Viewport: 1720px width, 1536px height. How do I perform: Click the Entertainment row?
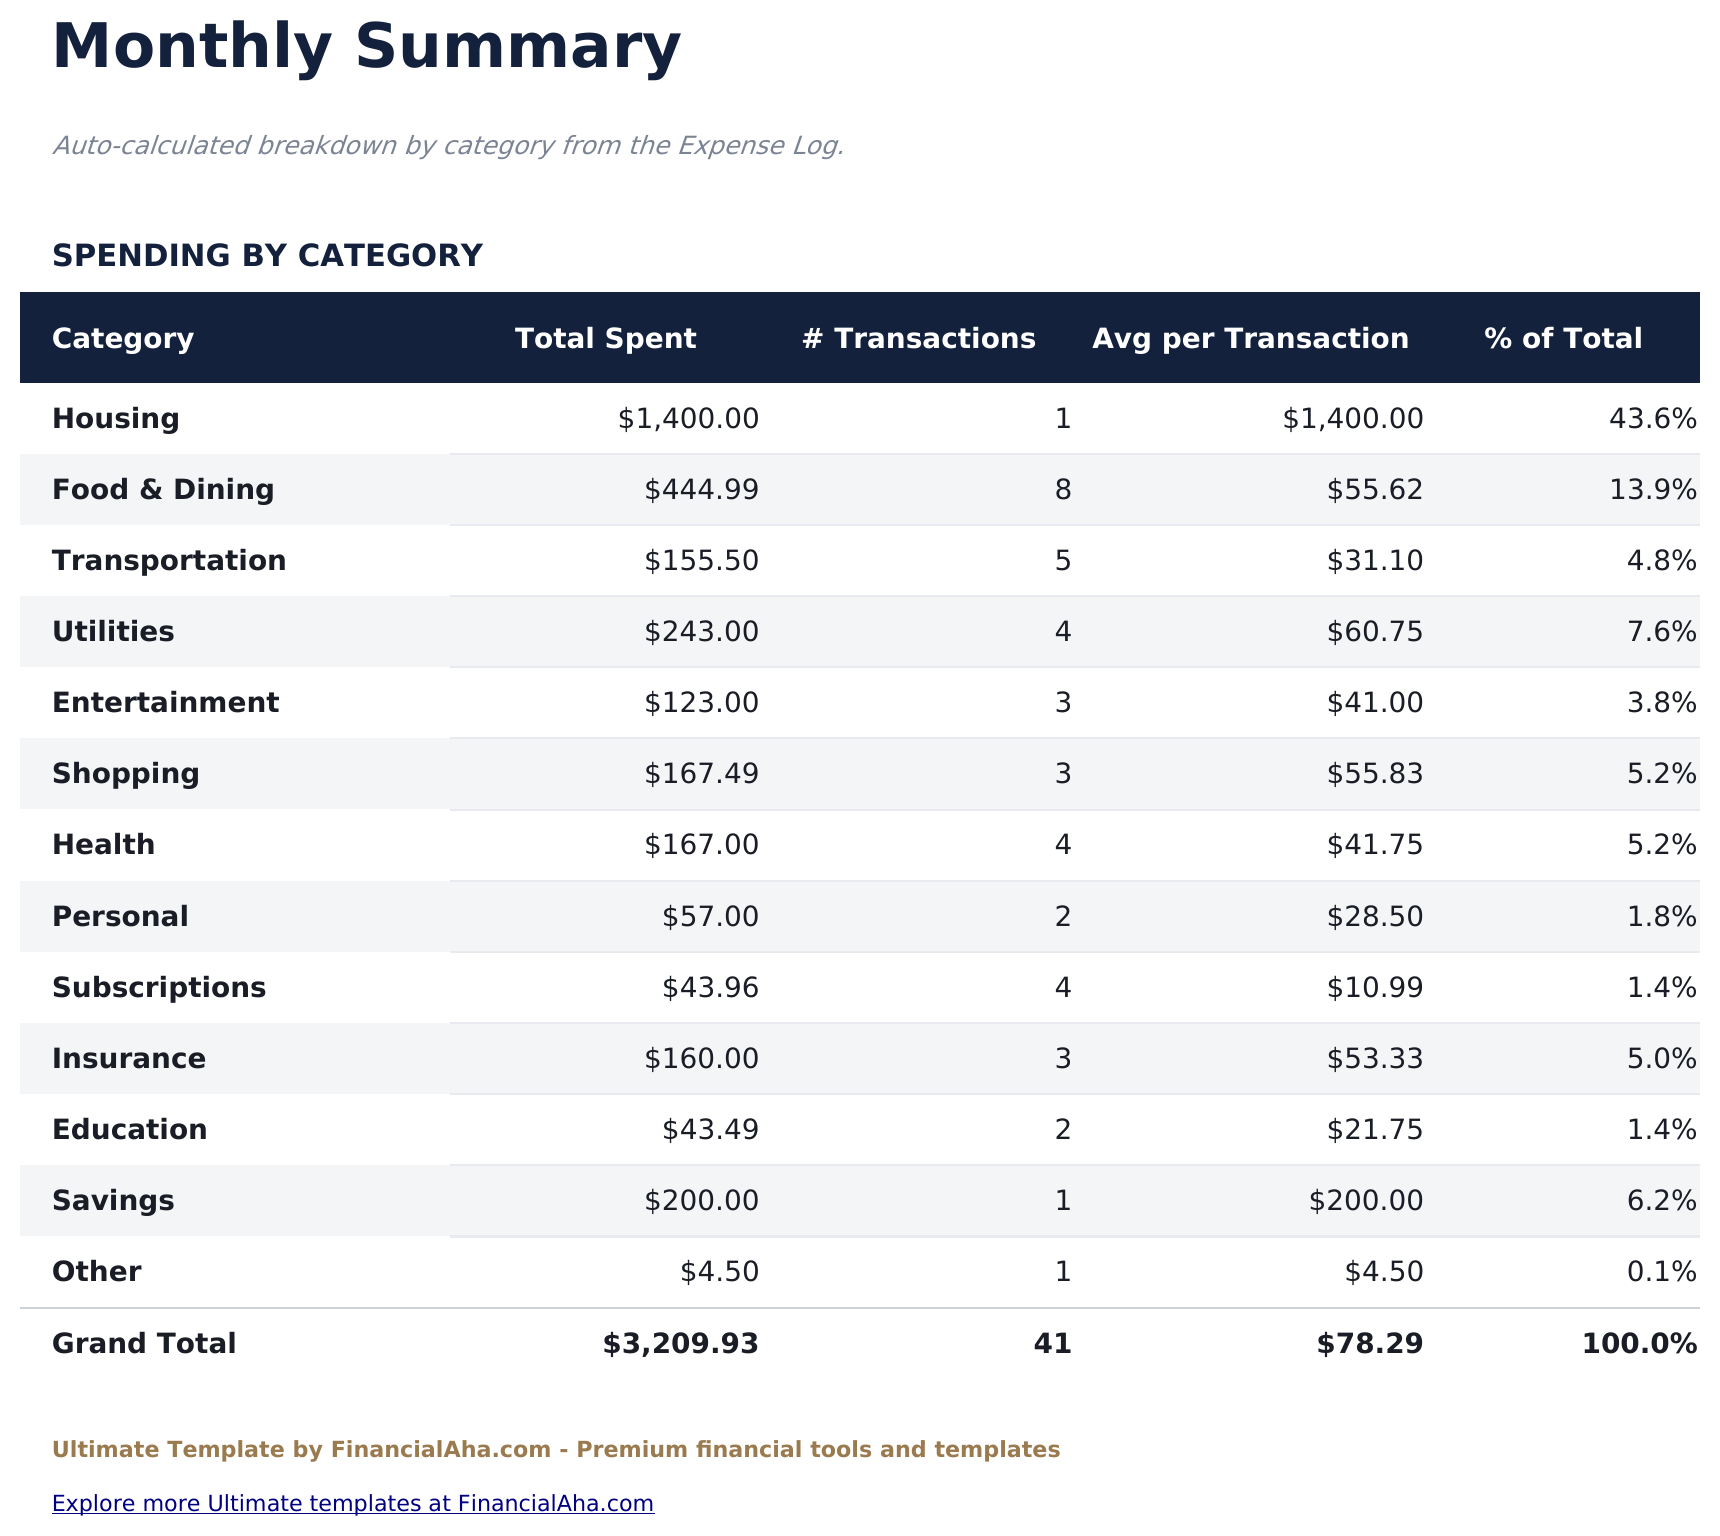coord(165,702)
